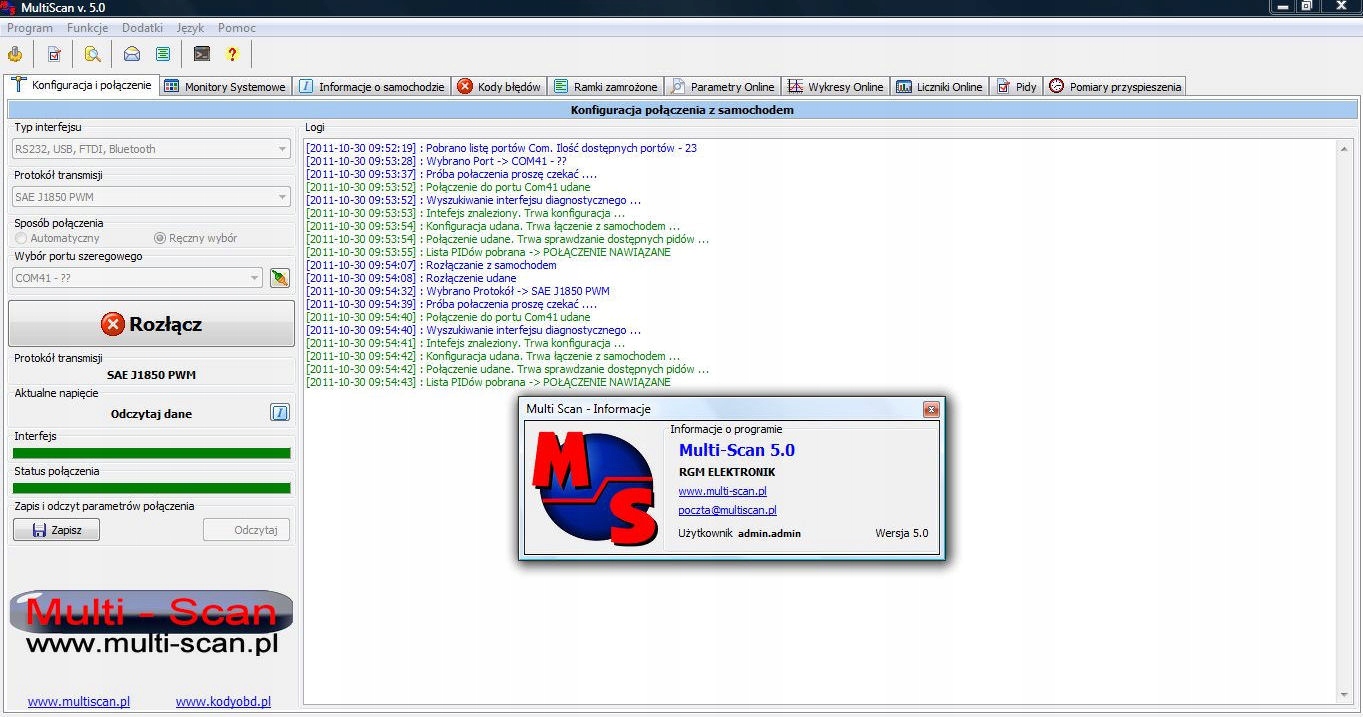This screenshot has height=717, width=1363.
Task: Switch to the Kody błędów tab
Action: pos(499,87)
